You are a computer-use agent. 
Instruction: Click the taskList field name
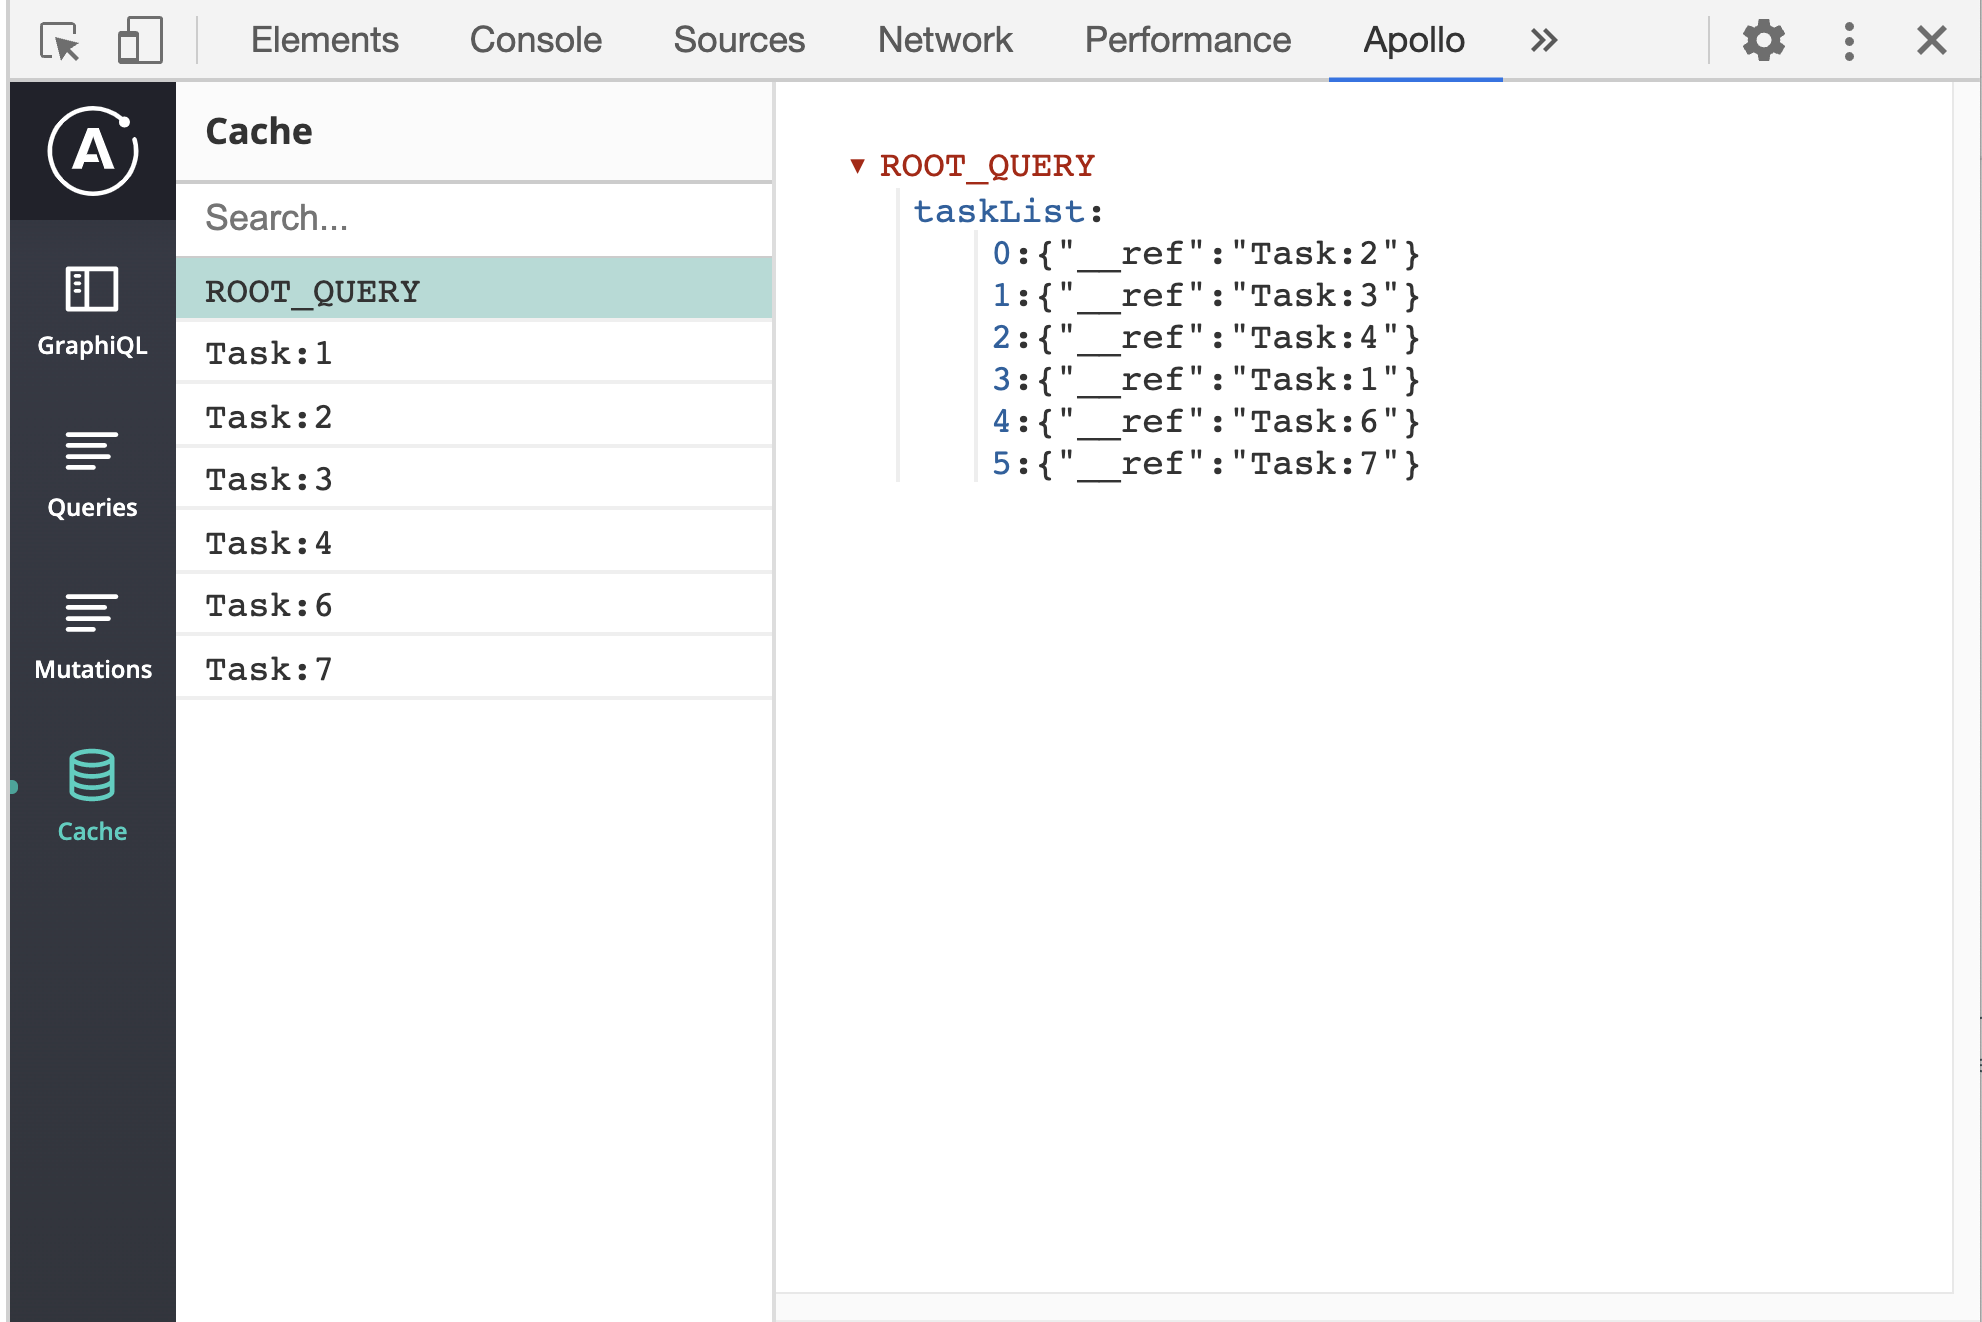point(998,211)
